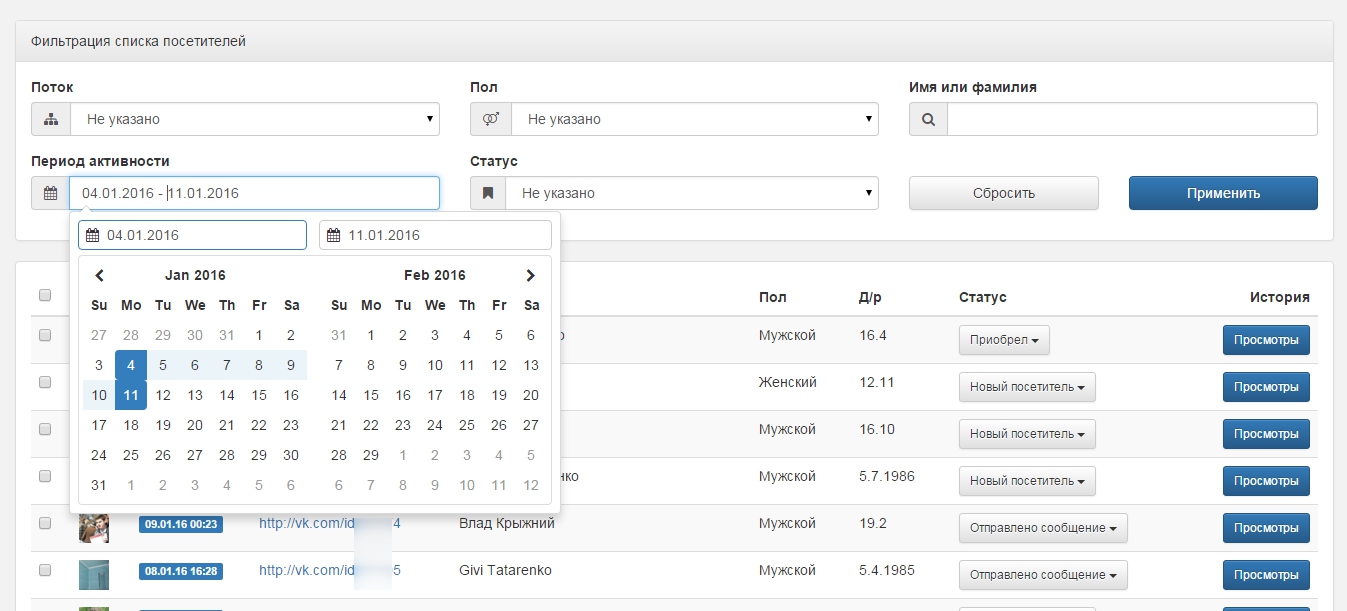Image resolution: width=1347 pixels, height=611 pixels.
Task: Click the gender symbol icon beside Пол
Action: click(491, 120)
